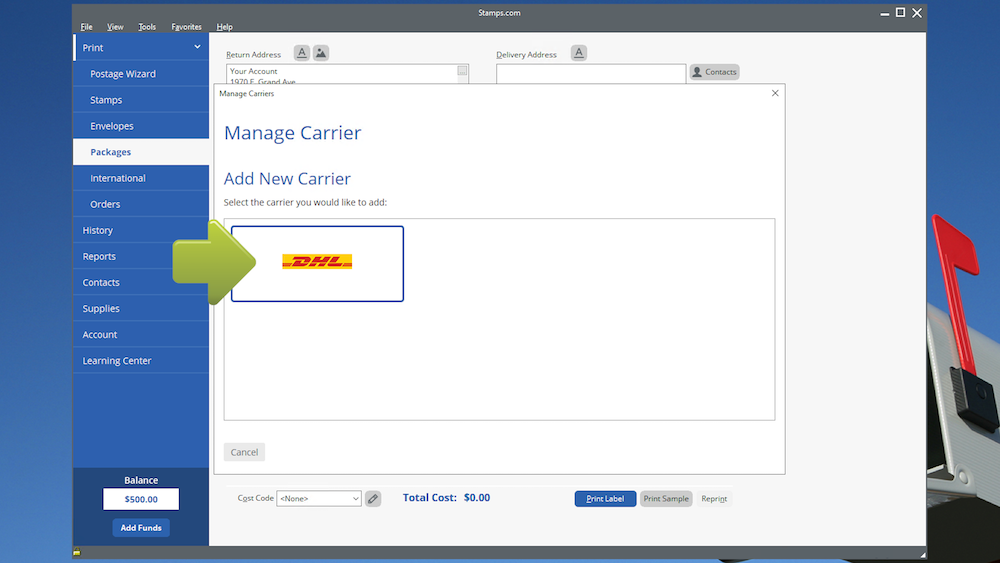Click the Print Label button
The height and width of the screenshot is (563, 1000).
click(x=605, y=498)
